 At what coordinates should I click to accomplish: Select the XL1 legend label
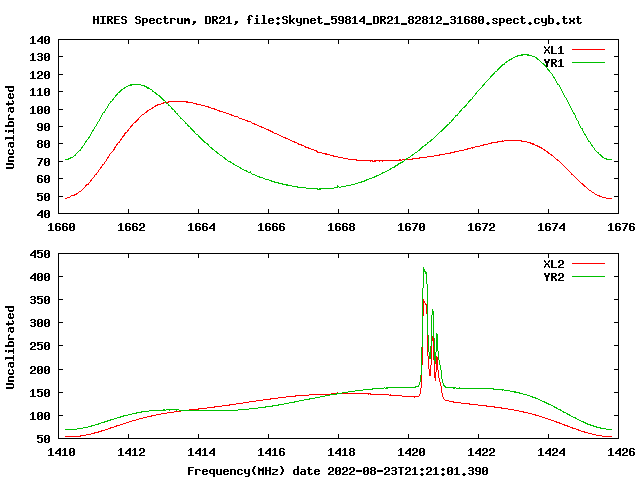(x=553, y=50)
